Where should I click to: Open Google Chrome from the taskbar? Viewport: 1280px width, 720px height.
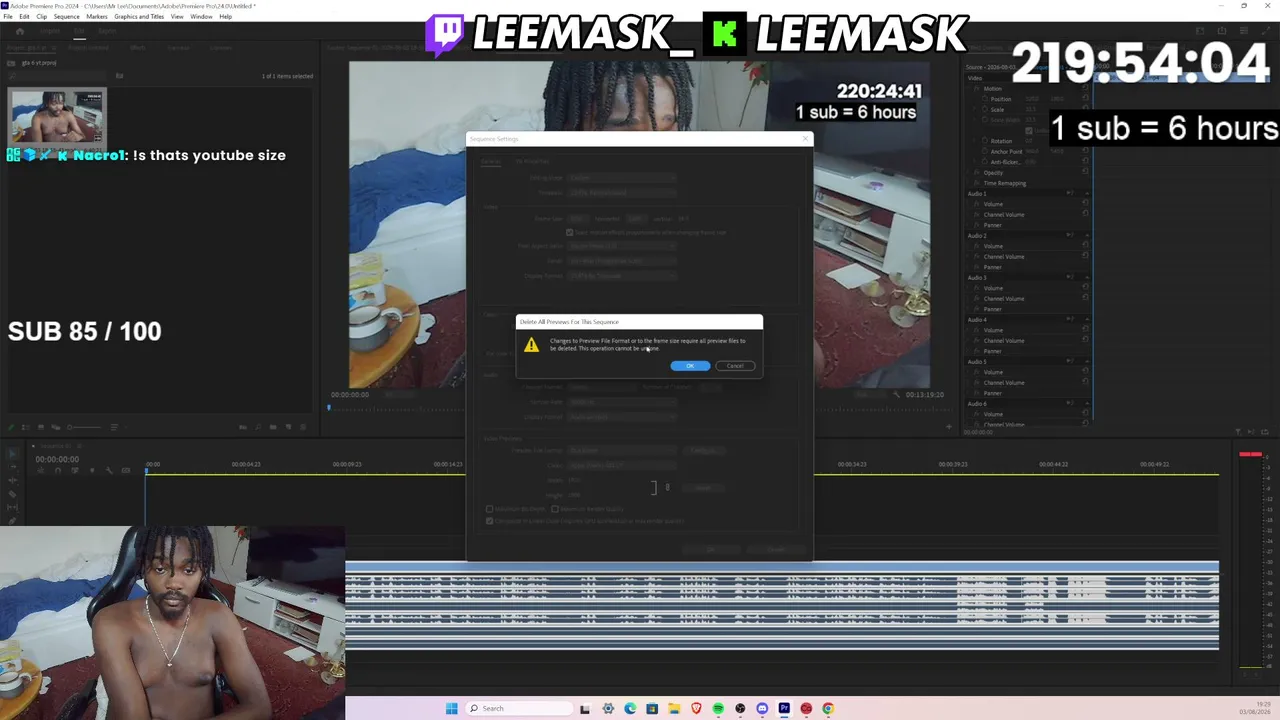(x=828, y=709)
